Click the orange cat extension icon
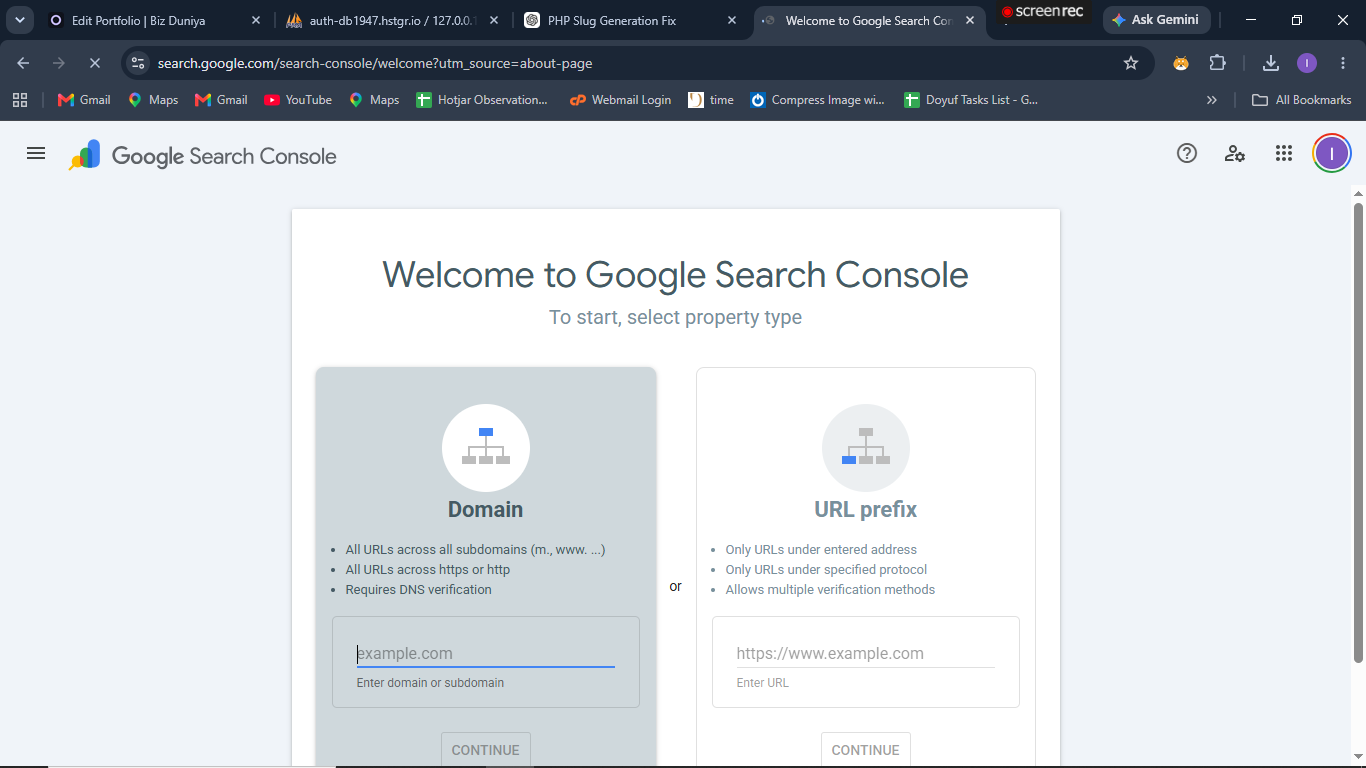Screen dimensions: 1366x768 coord(1181,63)
